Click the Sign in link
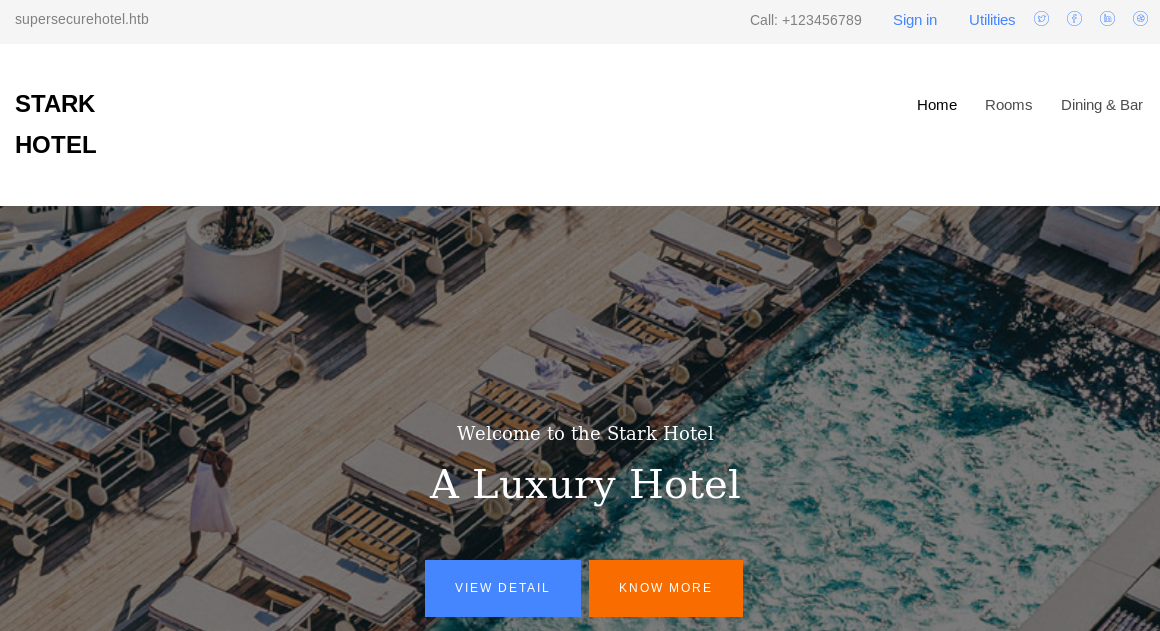 pyautogui.click(x=914, y=20)
